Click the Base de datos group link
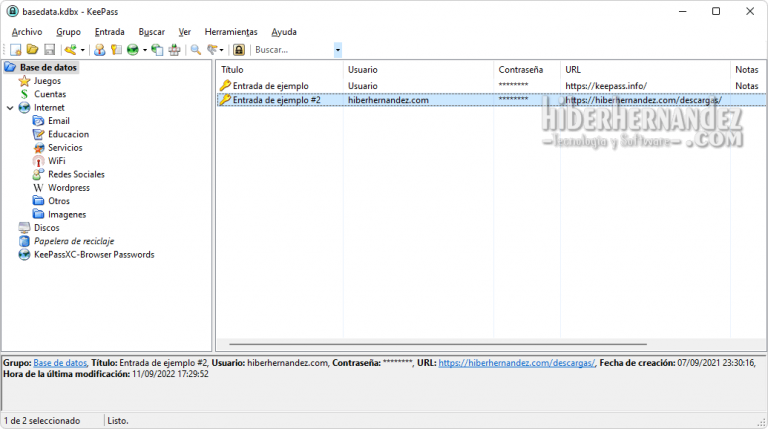The image size is (768, 429). click(59, 363)
